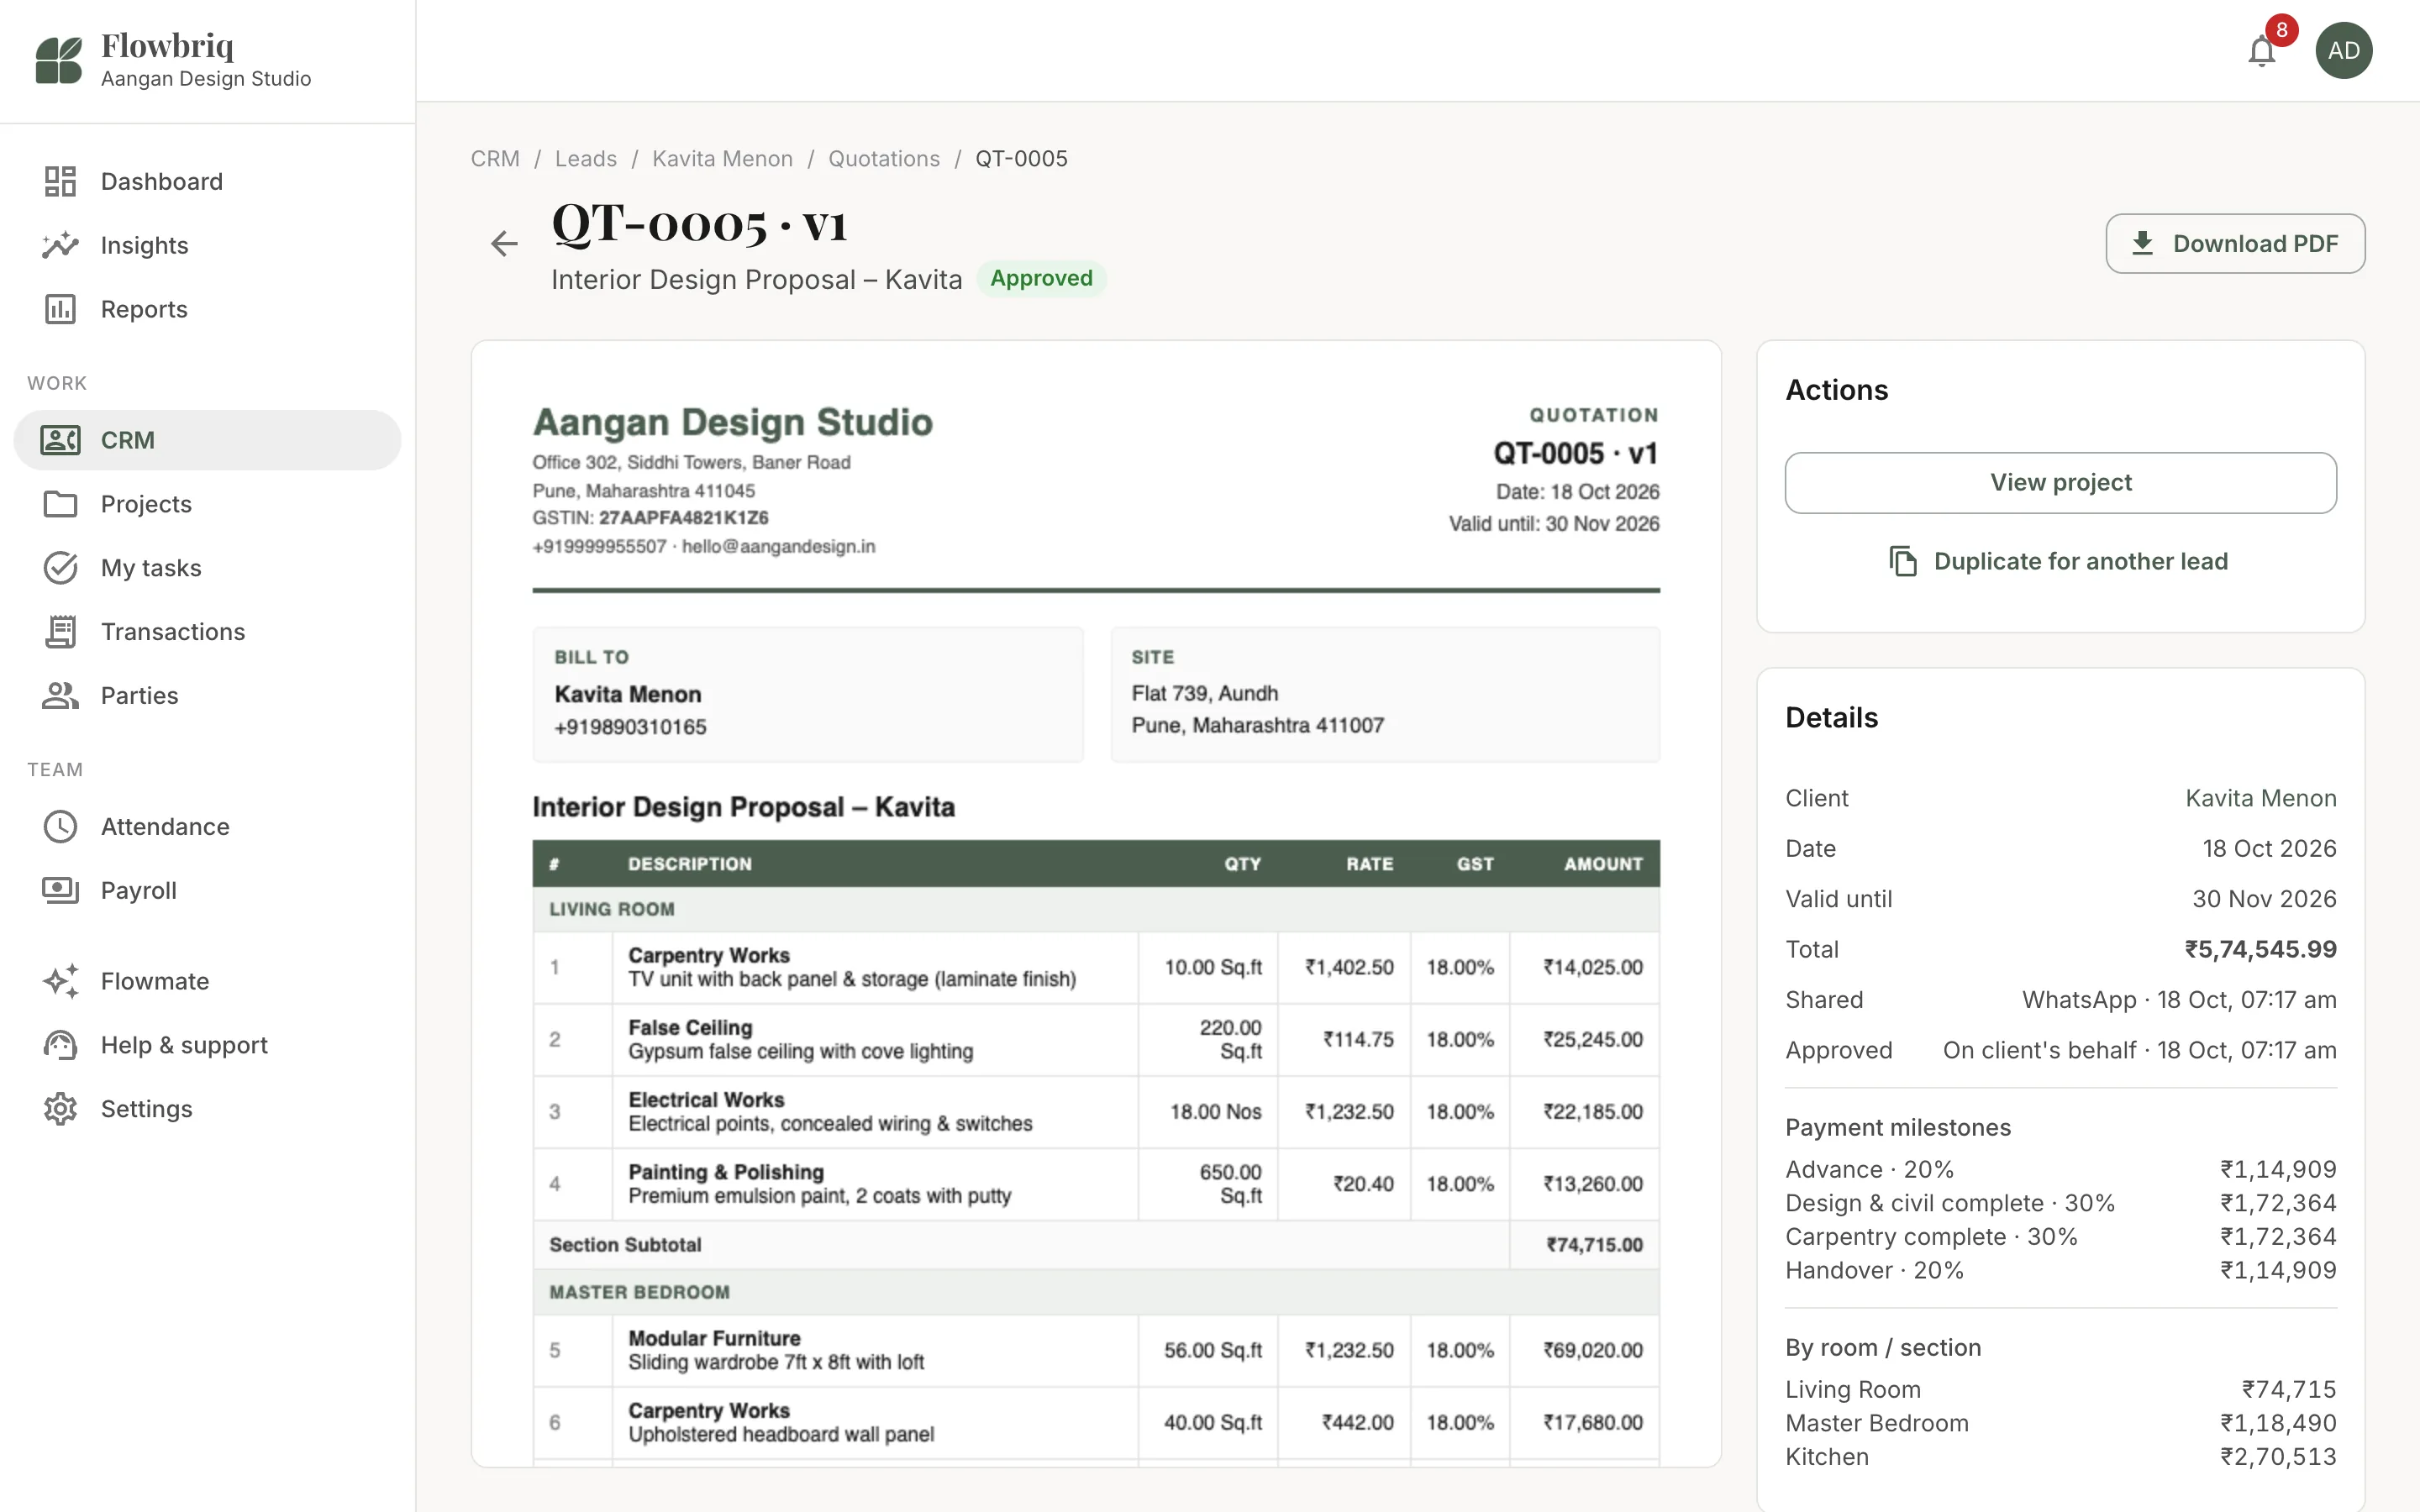Screen dimensions: 2420x1512
Task: Open Quotations breadcrumb link
Action: (x=884, y=158)
